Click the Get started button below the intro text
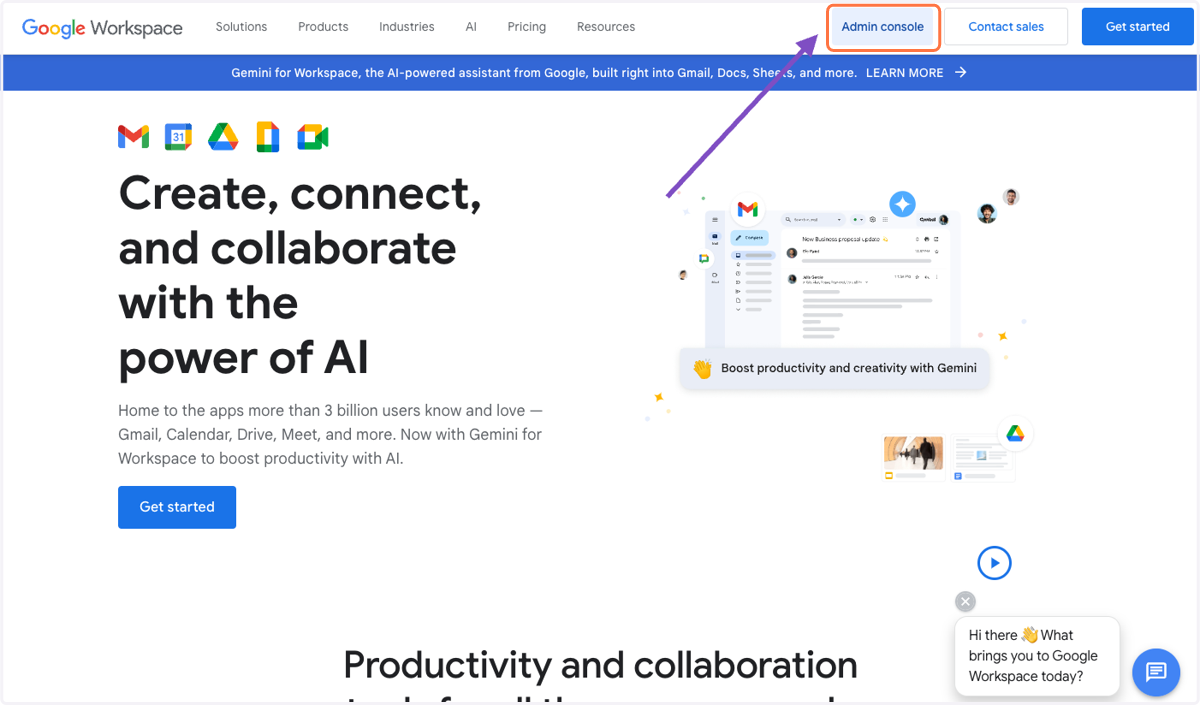1200x705 pixels. [x=177, y=507]
